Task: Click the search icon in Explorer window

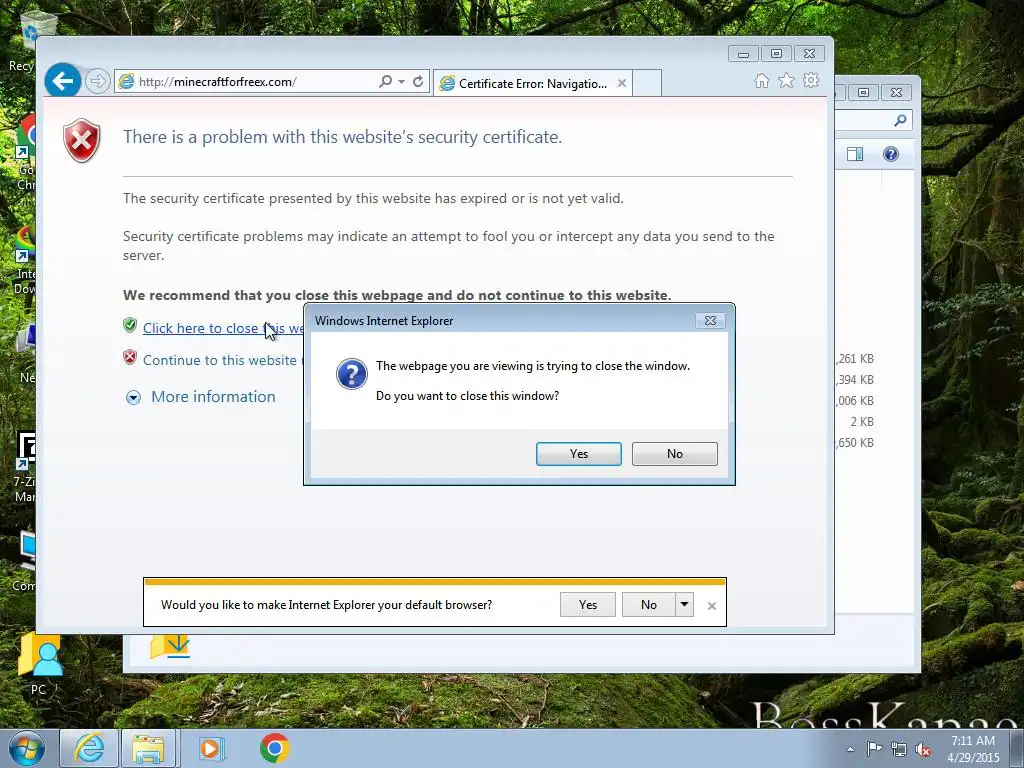Action: [901, 120]
